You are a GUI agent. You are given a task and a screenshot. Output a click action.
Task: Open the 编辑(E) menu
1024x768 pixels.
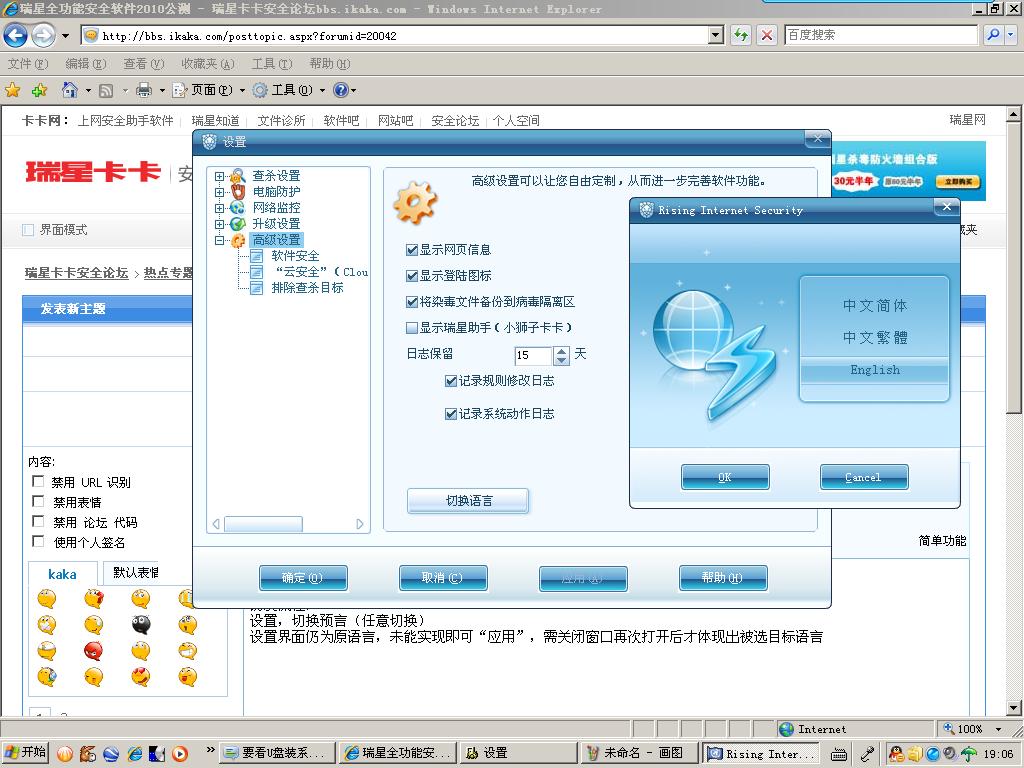tap(86, 64)
